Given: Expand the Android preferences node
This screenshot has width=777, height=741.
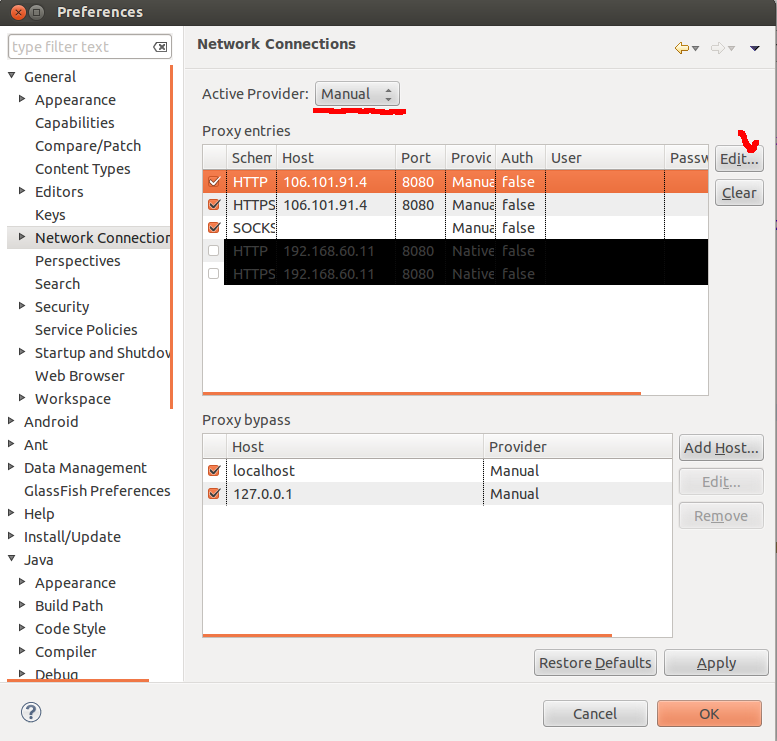Looking at the screenshot, I should [11, 421].
